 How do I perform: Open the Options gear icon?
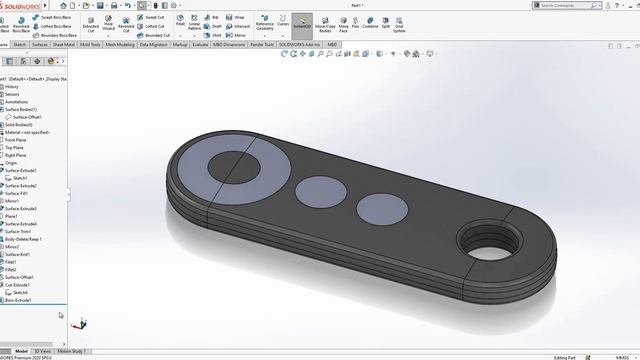pos(173,5)
